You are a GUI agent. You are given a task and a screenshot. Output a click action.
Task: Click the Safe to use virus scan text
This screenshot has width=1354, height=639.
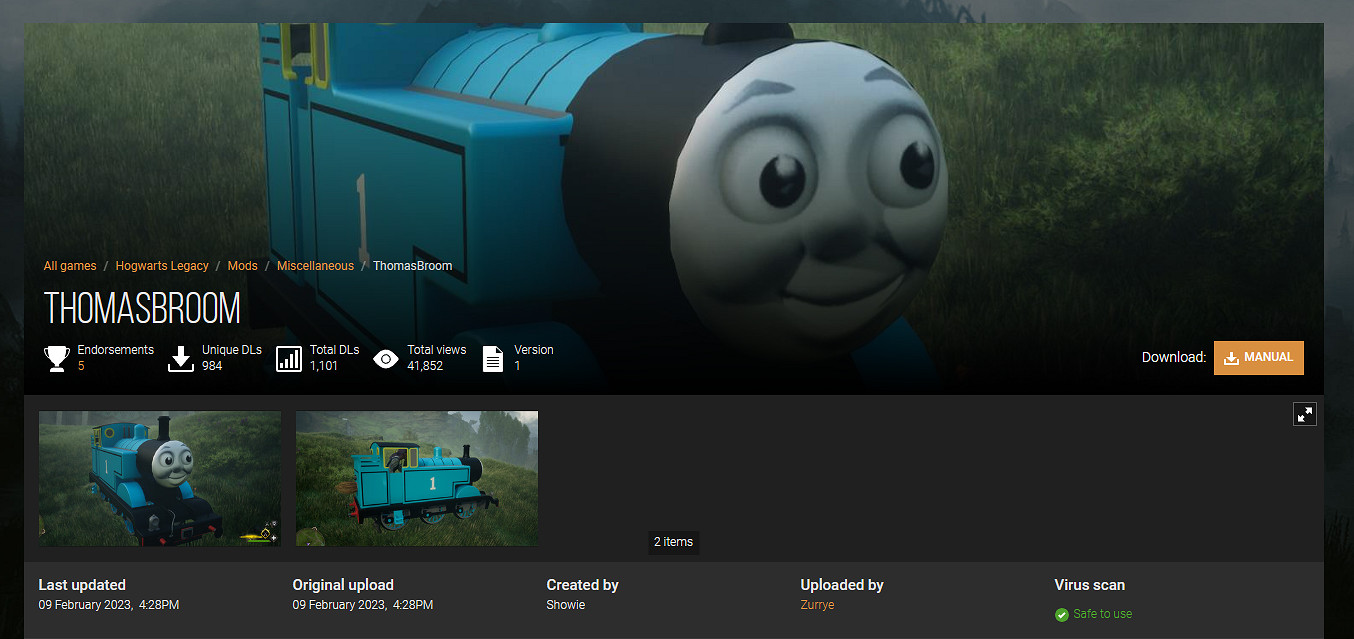coord(1102,614)
